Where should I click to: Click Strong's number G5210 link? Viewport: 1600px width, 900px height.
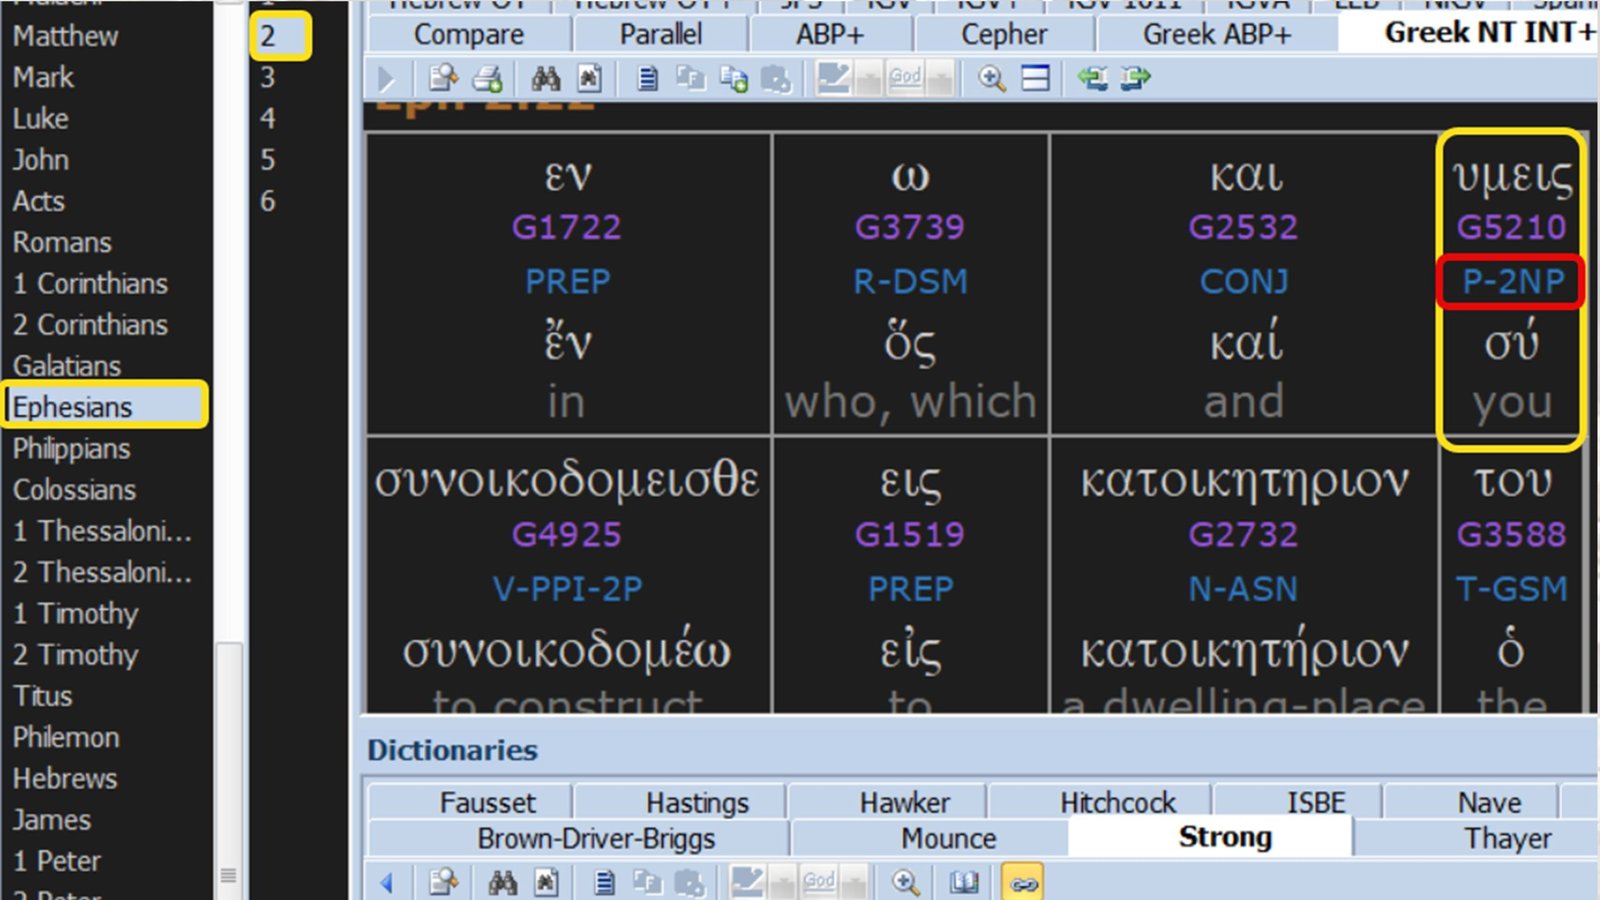click(x=1510, y=227)
